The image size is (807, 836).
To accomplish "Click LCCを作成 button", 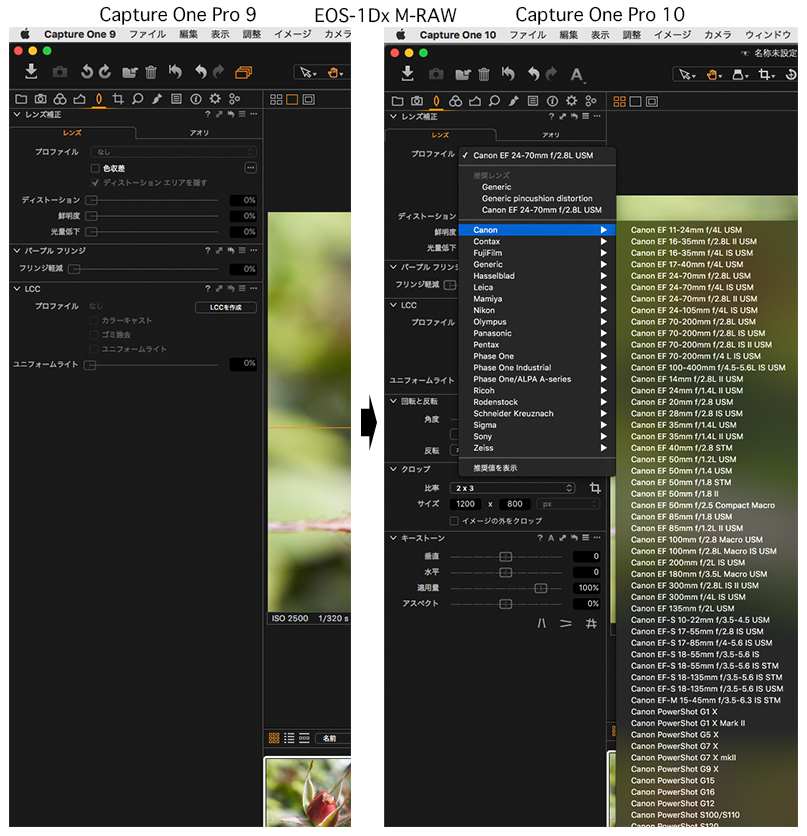I will point(225,307).
